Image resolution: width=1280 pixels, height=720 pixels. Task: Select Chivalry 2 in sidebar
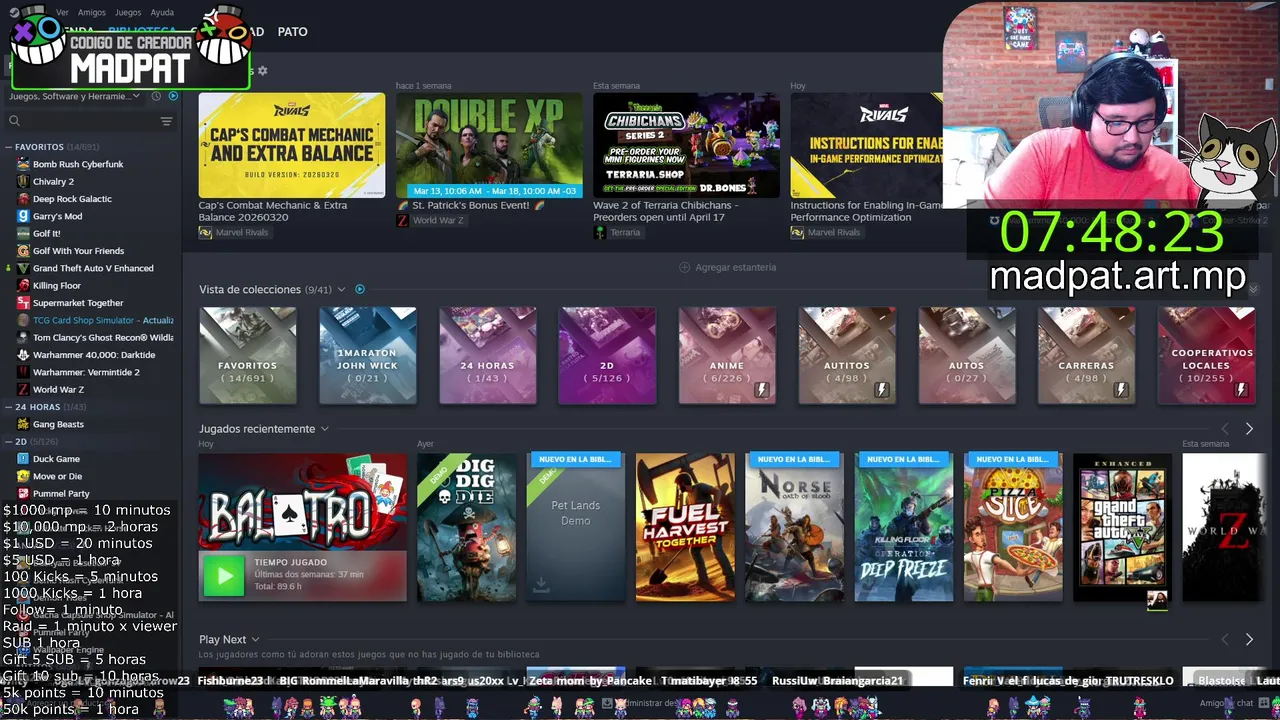[53, 181]
